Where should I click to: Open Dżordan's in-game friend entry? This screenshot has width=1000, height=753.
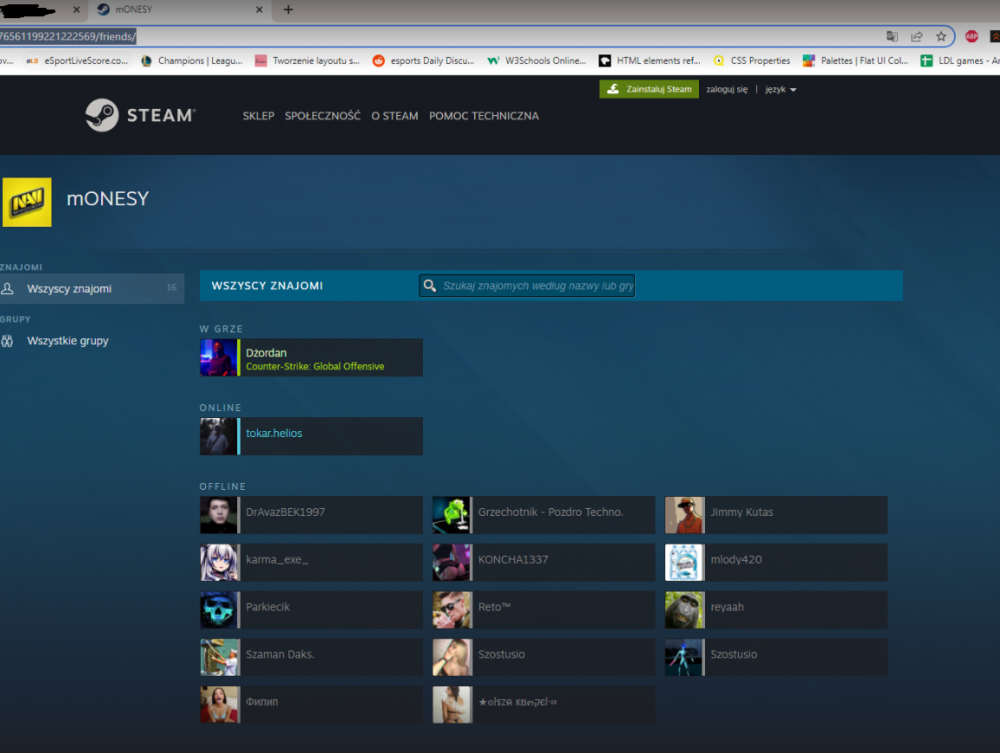point(311,358)
